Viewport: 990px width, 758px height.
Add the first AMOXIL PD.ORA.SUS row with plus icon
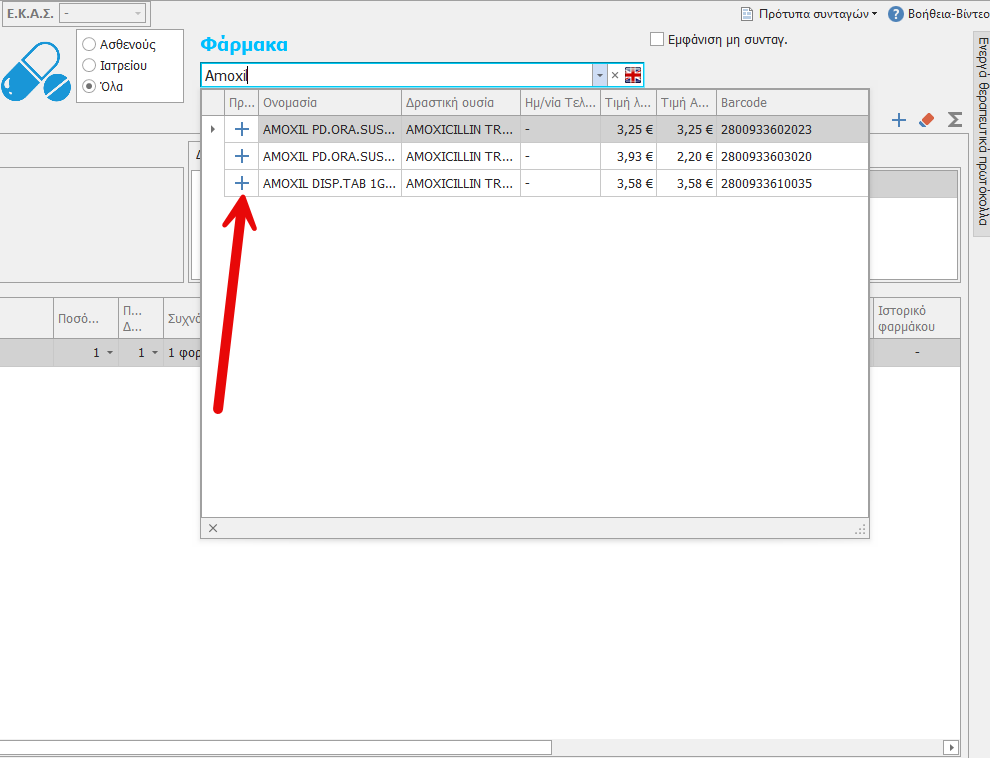click(x=241, y=129)
